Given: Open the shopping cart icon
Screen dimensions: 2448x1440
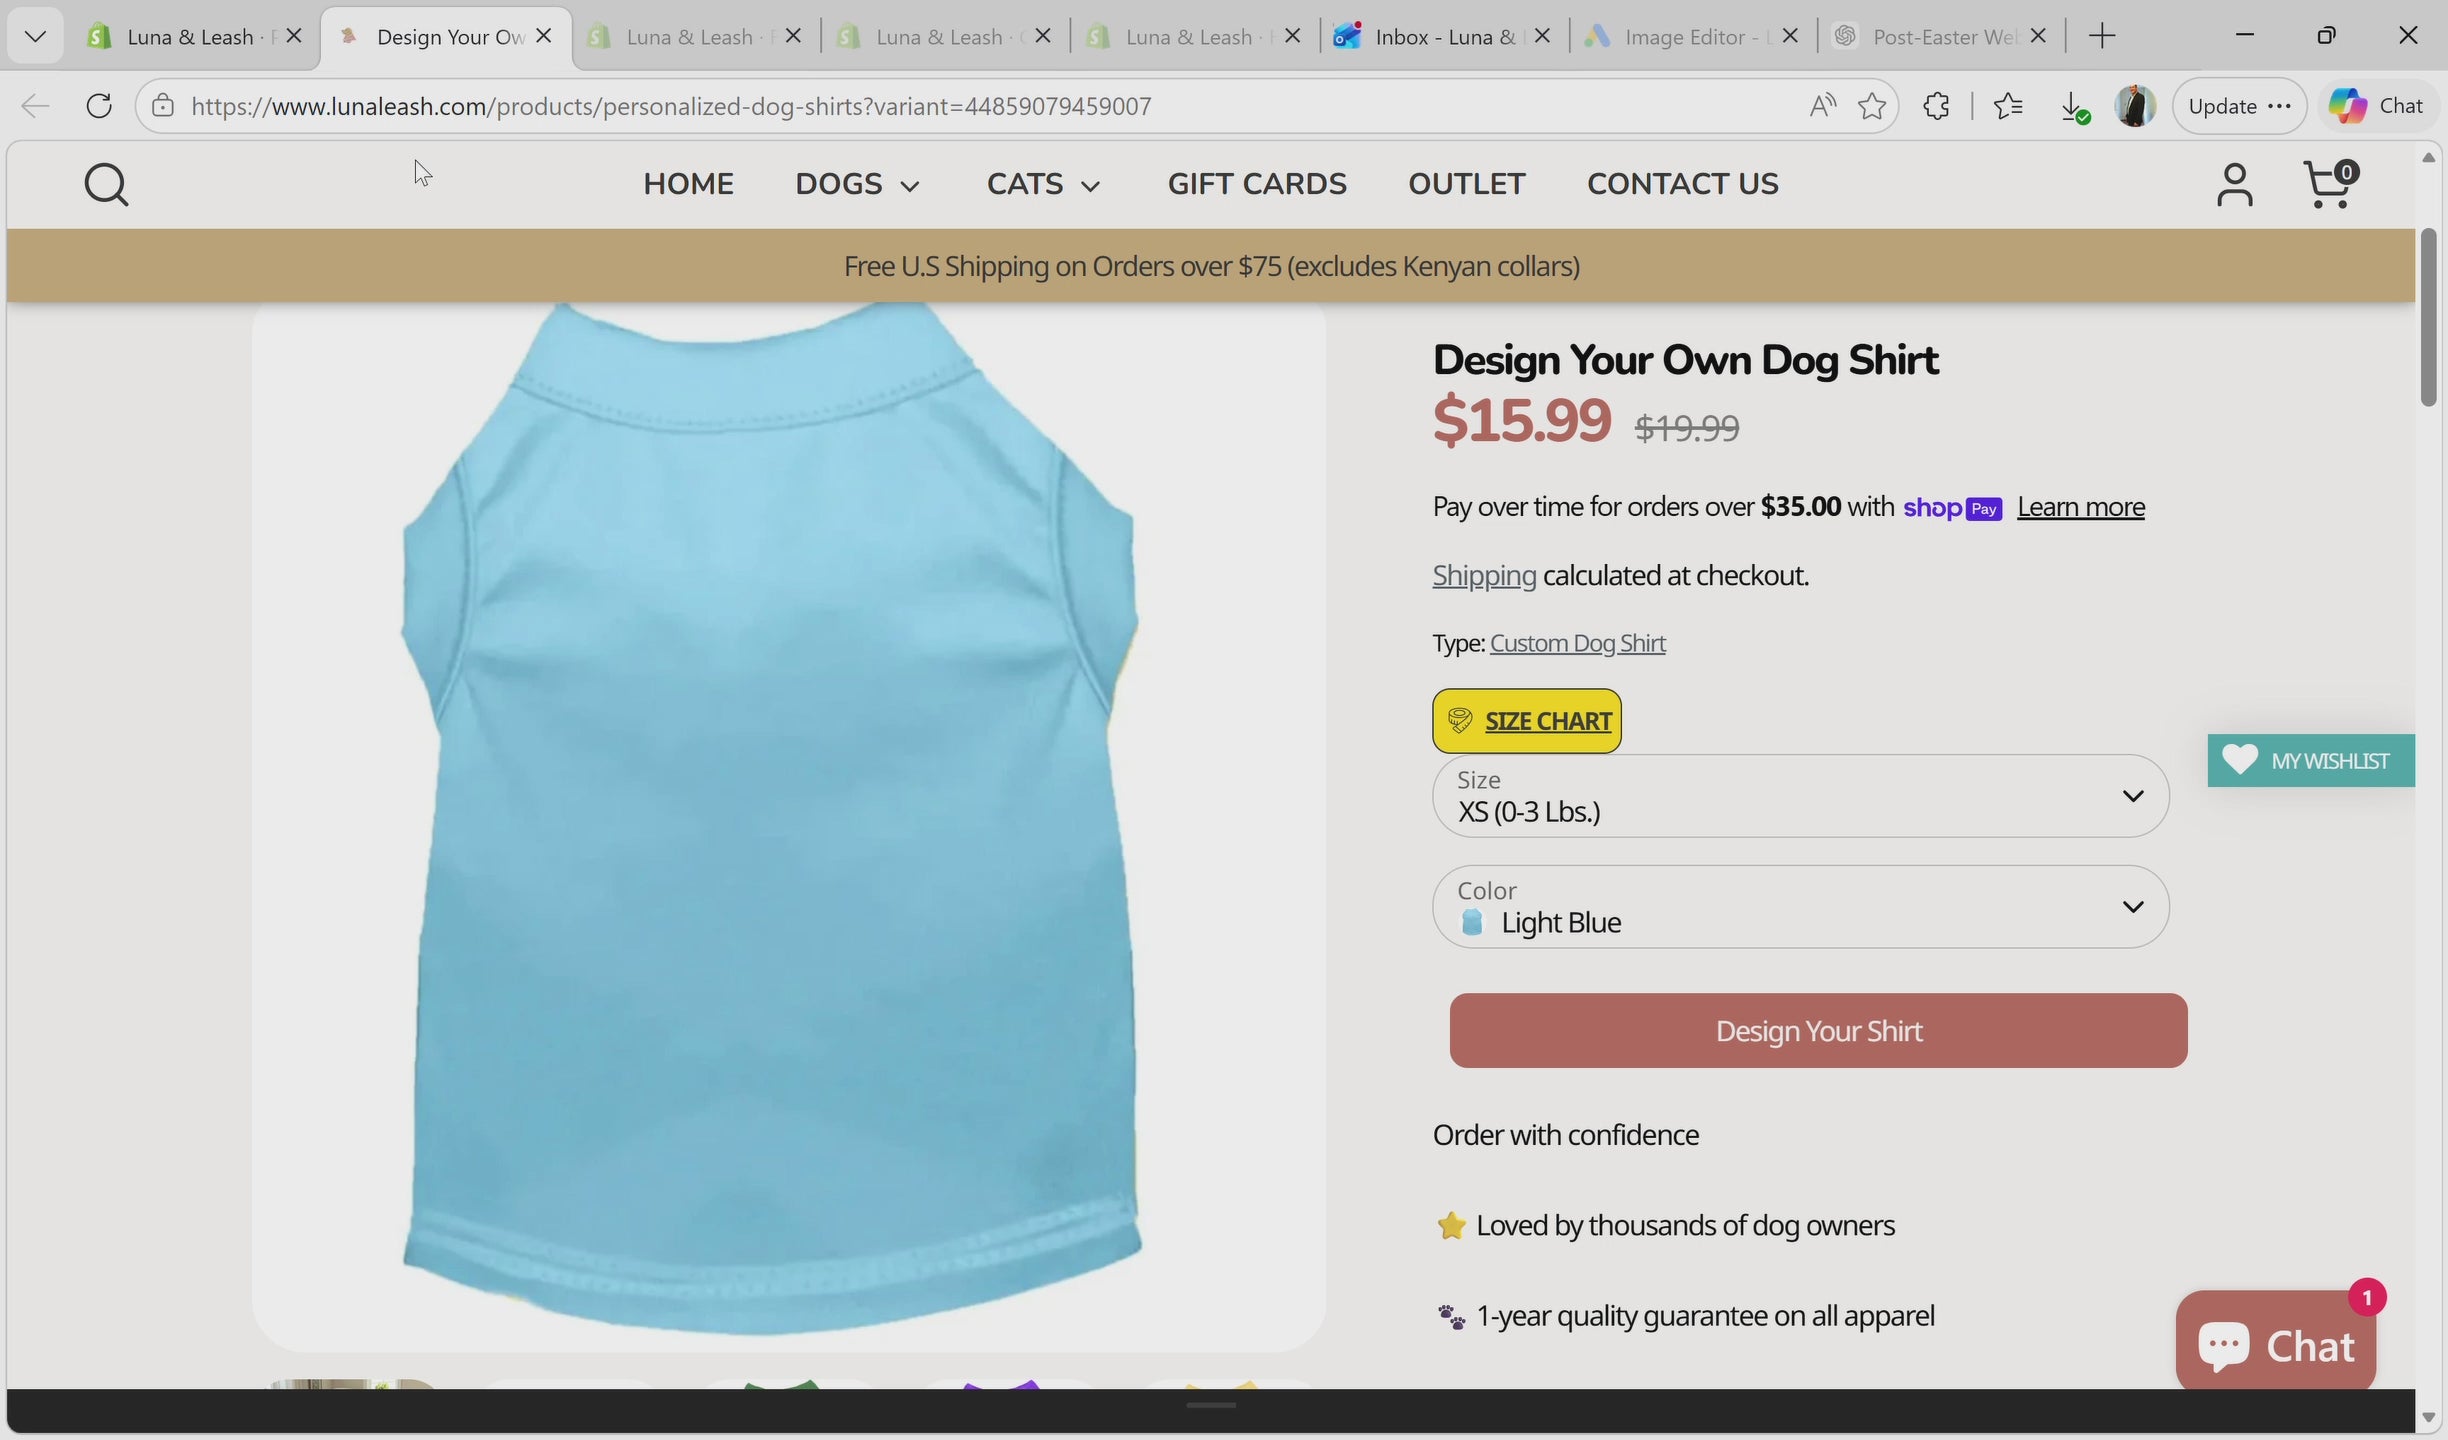Looking at the screenshot, I should click(x=2330, y=184).
